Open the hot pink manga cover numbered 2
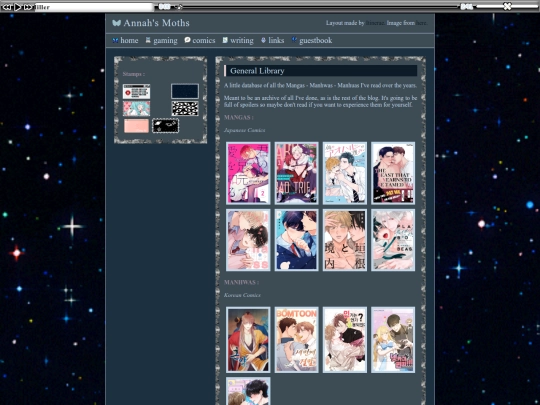540x405 pixels. point(248,173)
